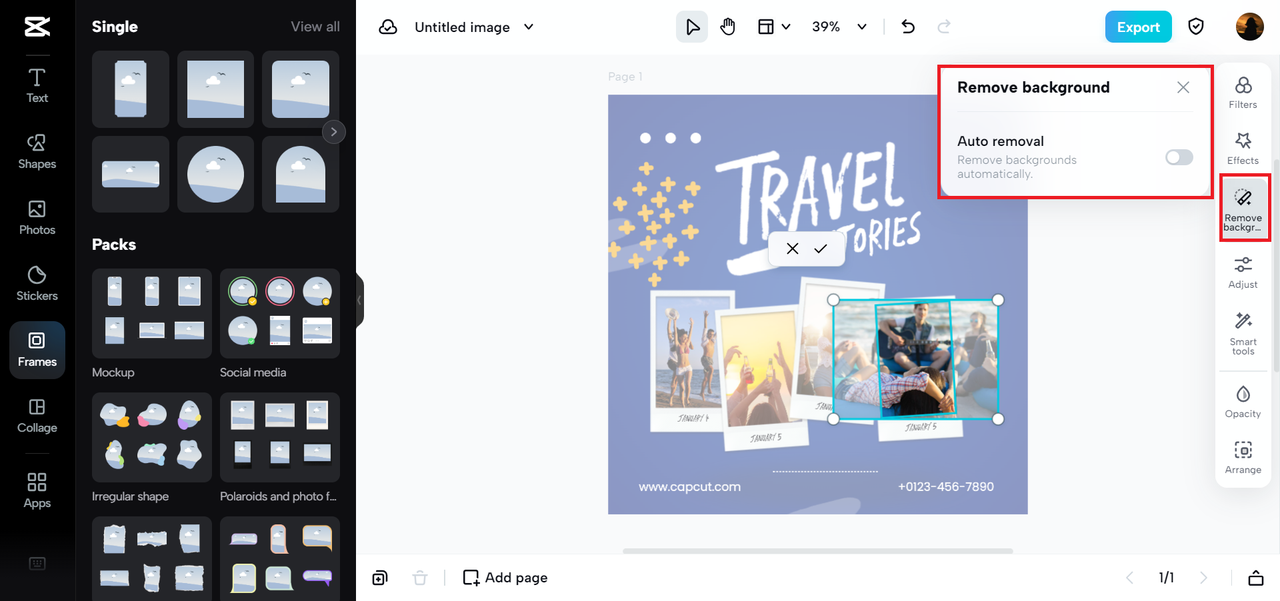Open the Photos panel
This screenshot has width=1280, height=601.
click(x=37, y=218)
